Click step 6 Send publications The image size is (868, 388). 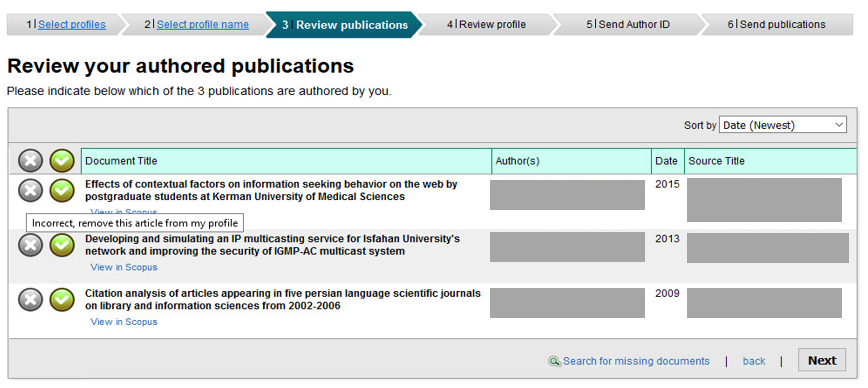776,24
